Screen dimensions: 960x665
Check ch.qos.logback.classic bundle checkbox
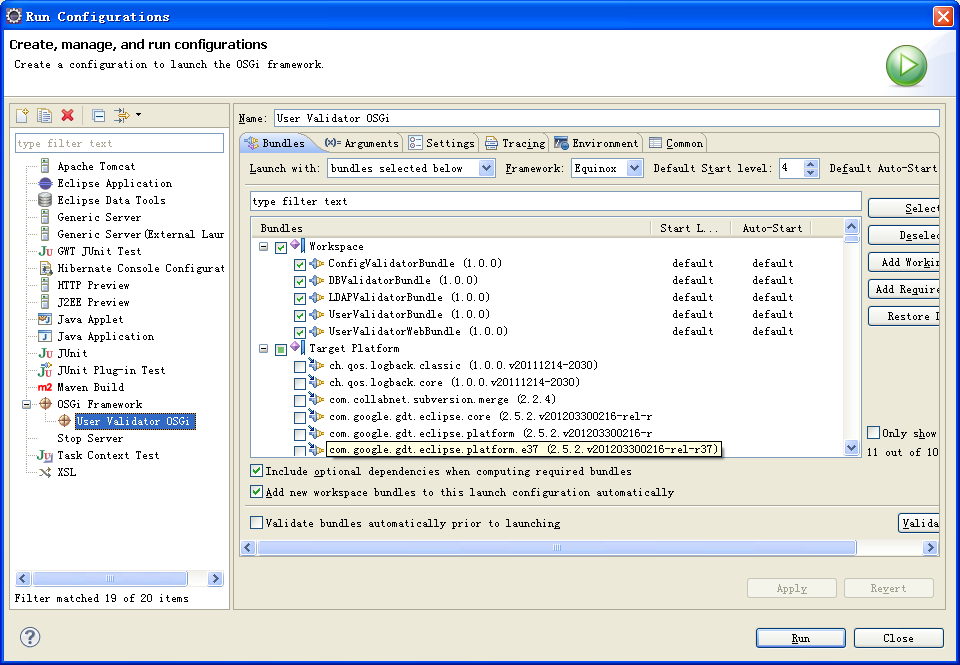299,366
